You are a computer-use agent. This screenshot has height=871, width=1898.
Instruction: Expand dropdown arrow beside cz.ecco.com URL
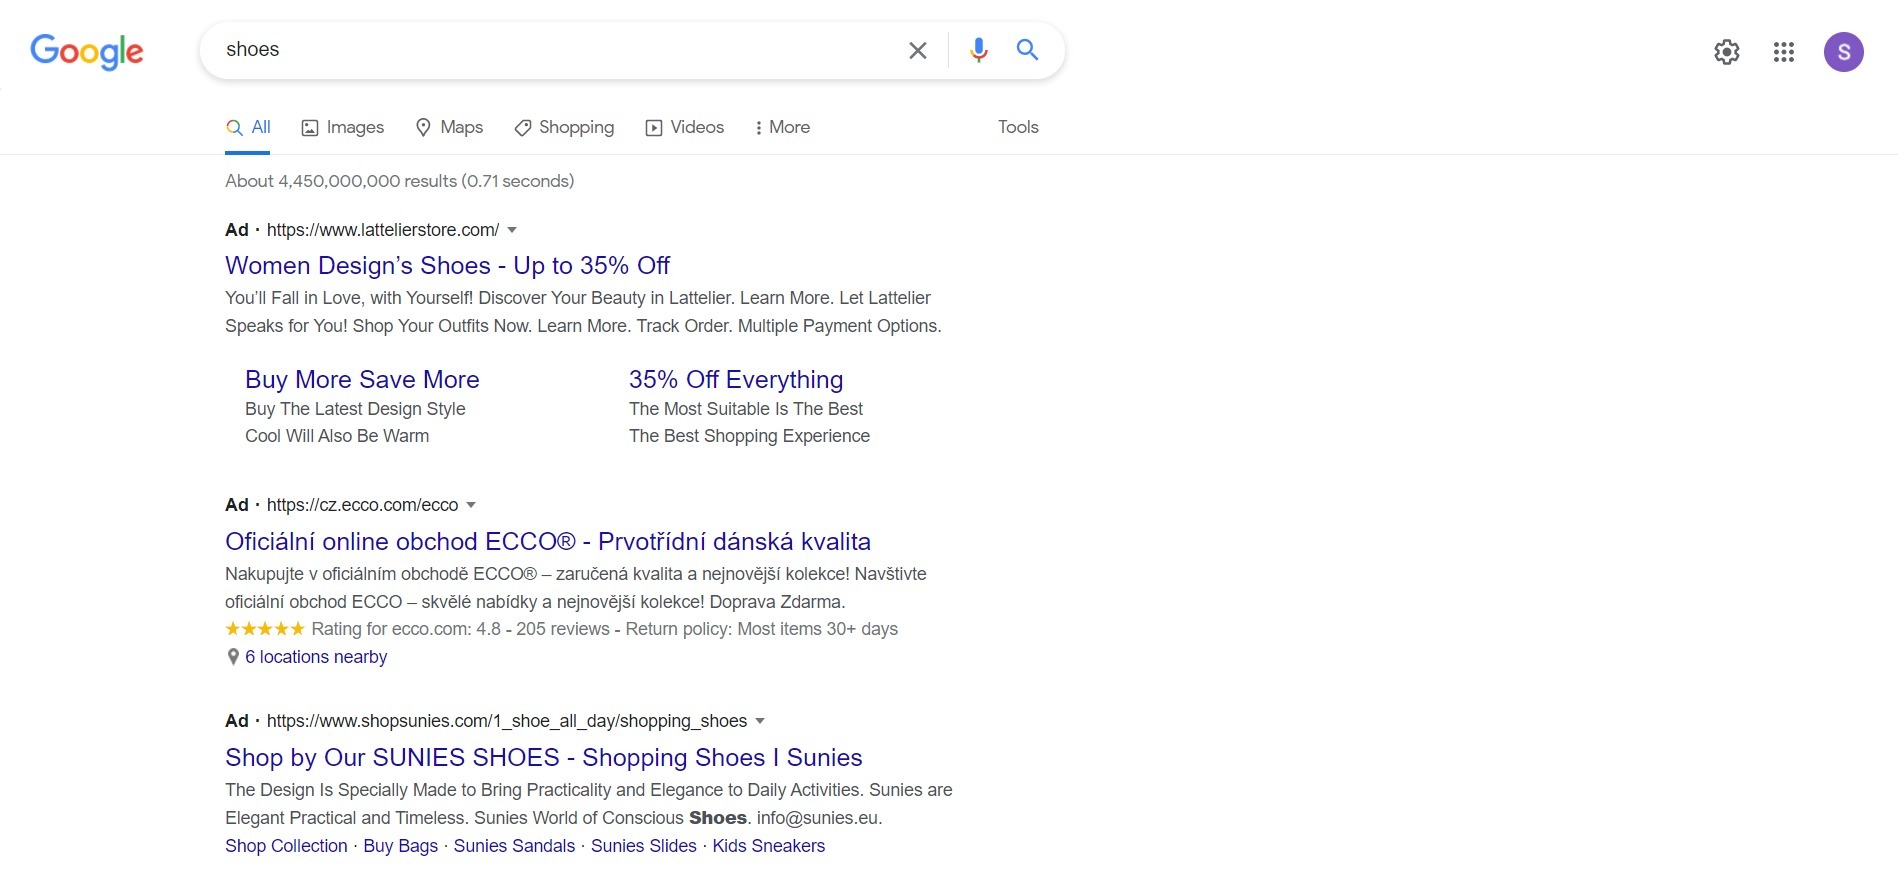point(471,505)
